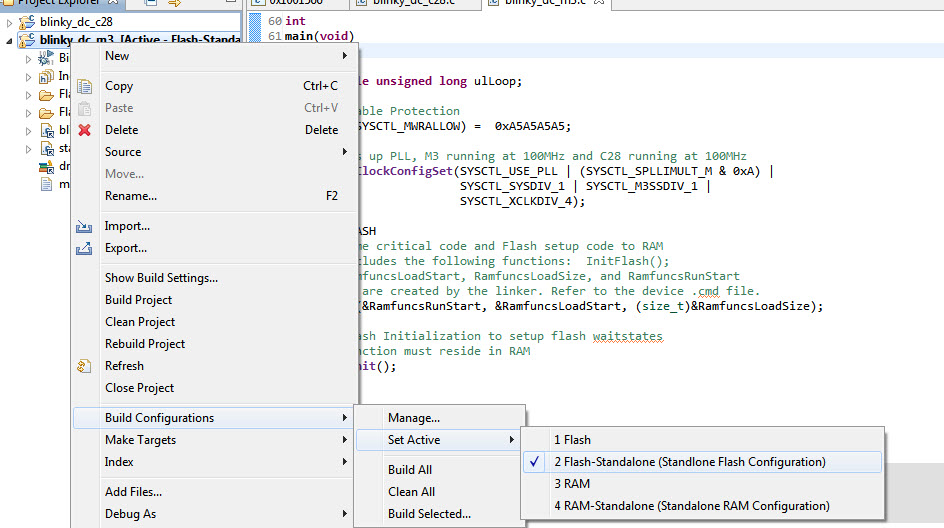
Task: Select Add Files...
Action: tap(213, 492)
